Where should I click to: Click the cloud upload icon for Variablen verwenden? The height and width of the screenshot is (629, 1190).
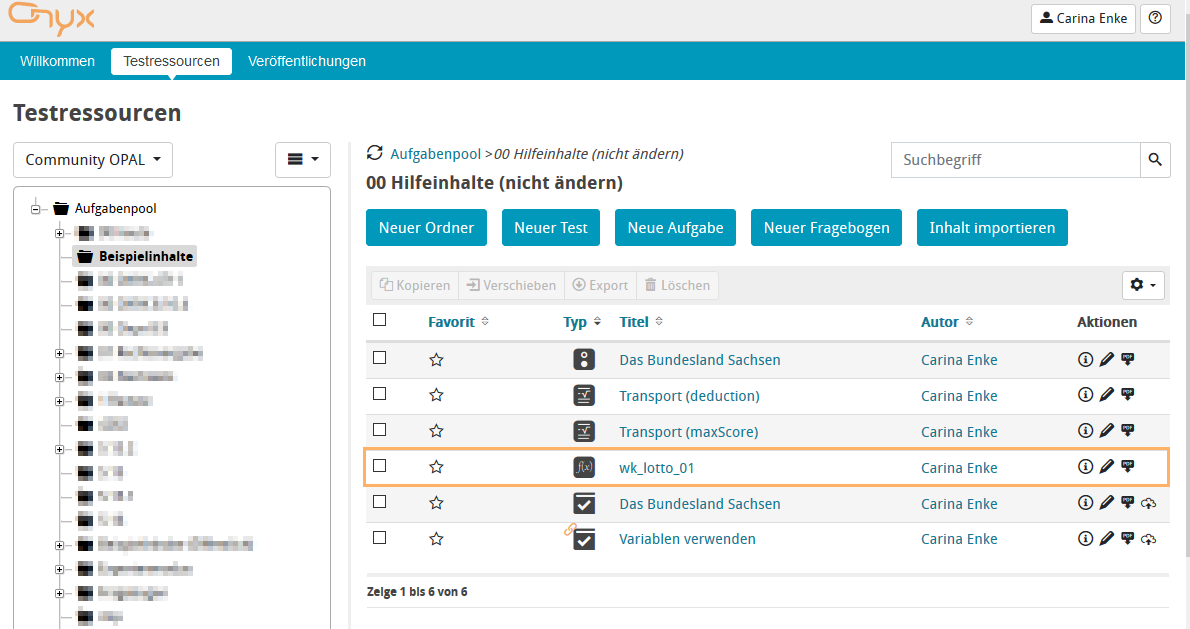point(1149,539)
